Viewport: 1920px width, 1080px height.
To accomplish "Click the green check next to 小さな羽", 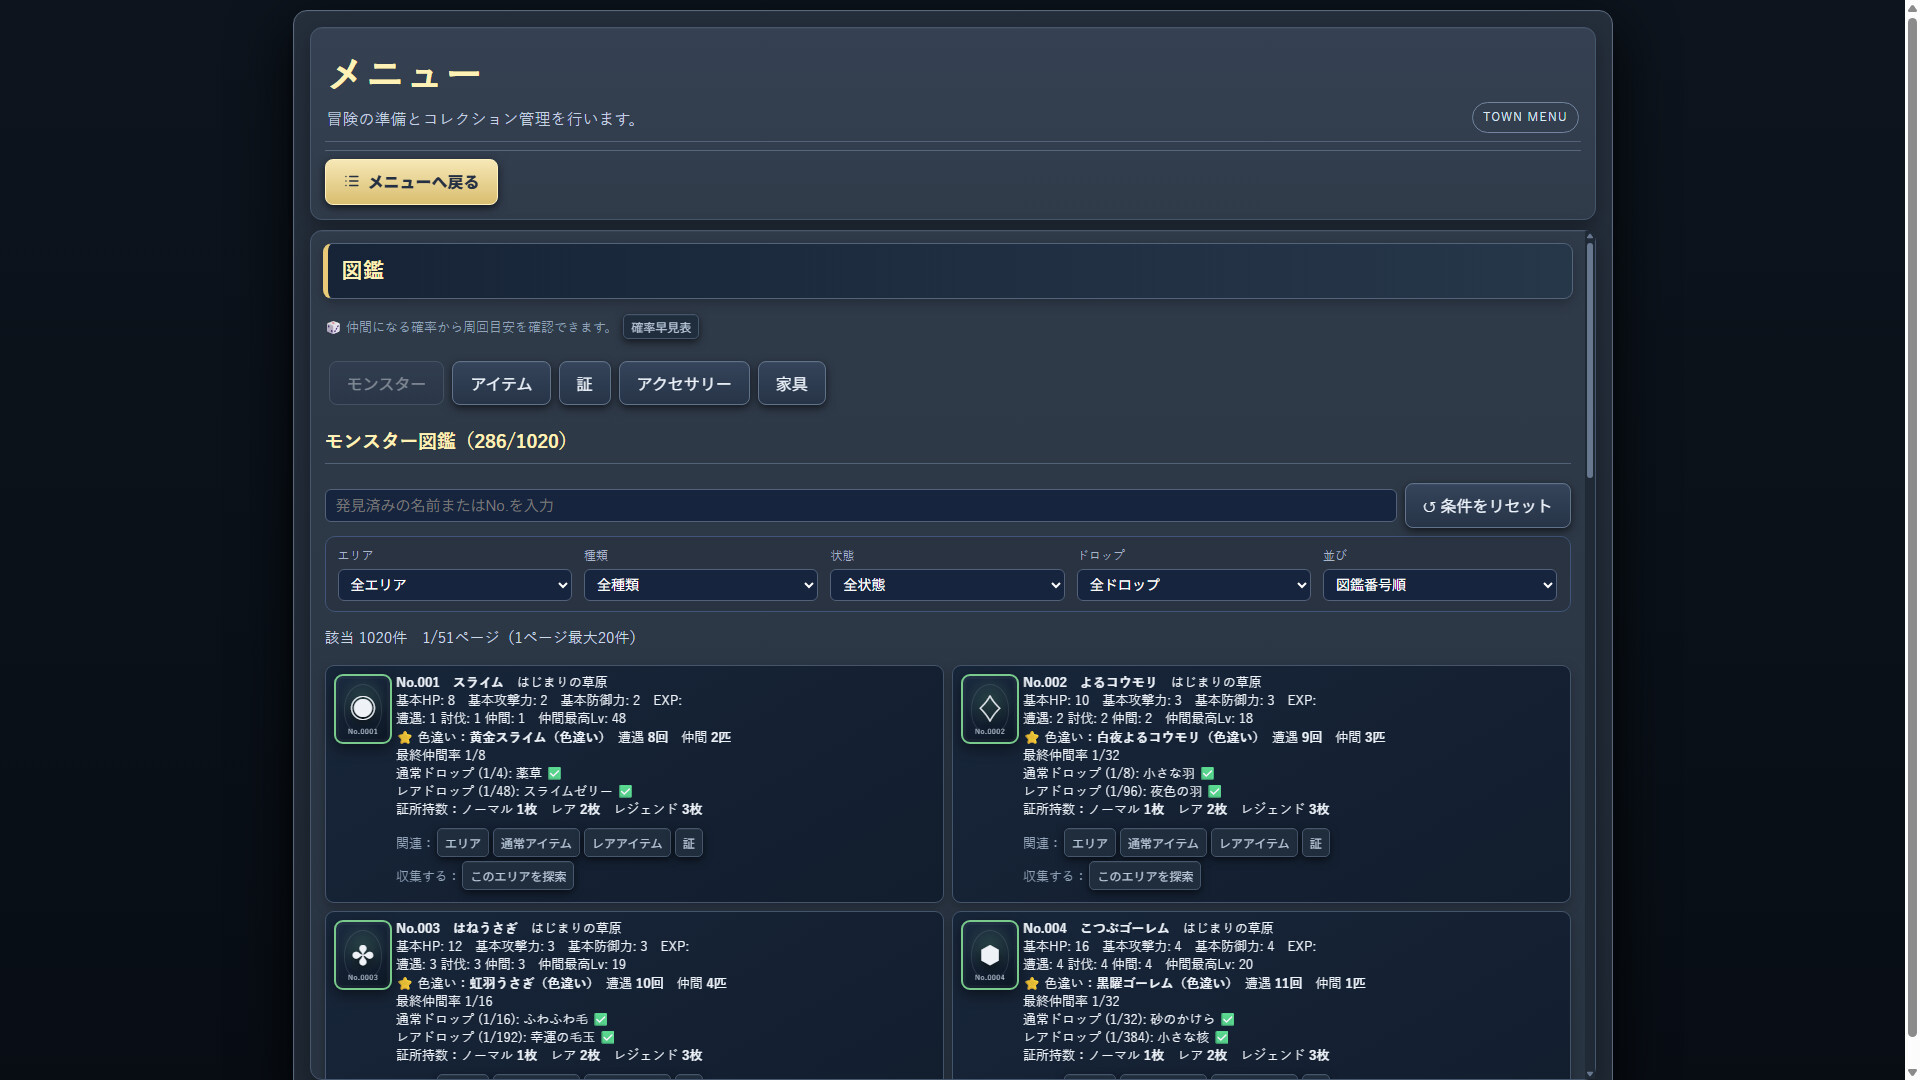I will click(1208, 773).
